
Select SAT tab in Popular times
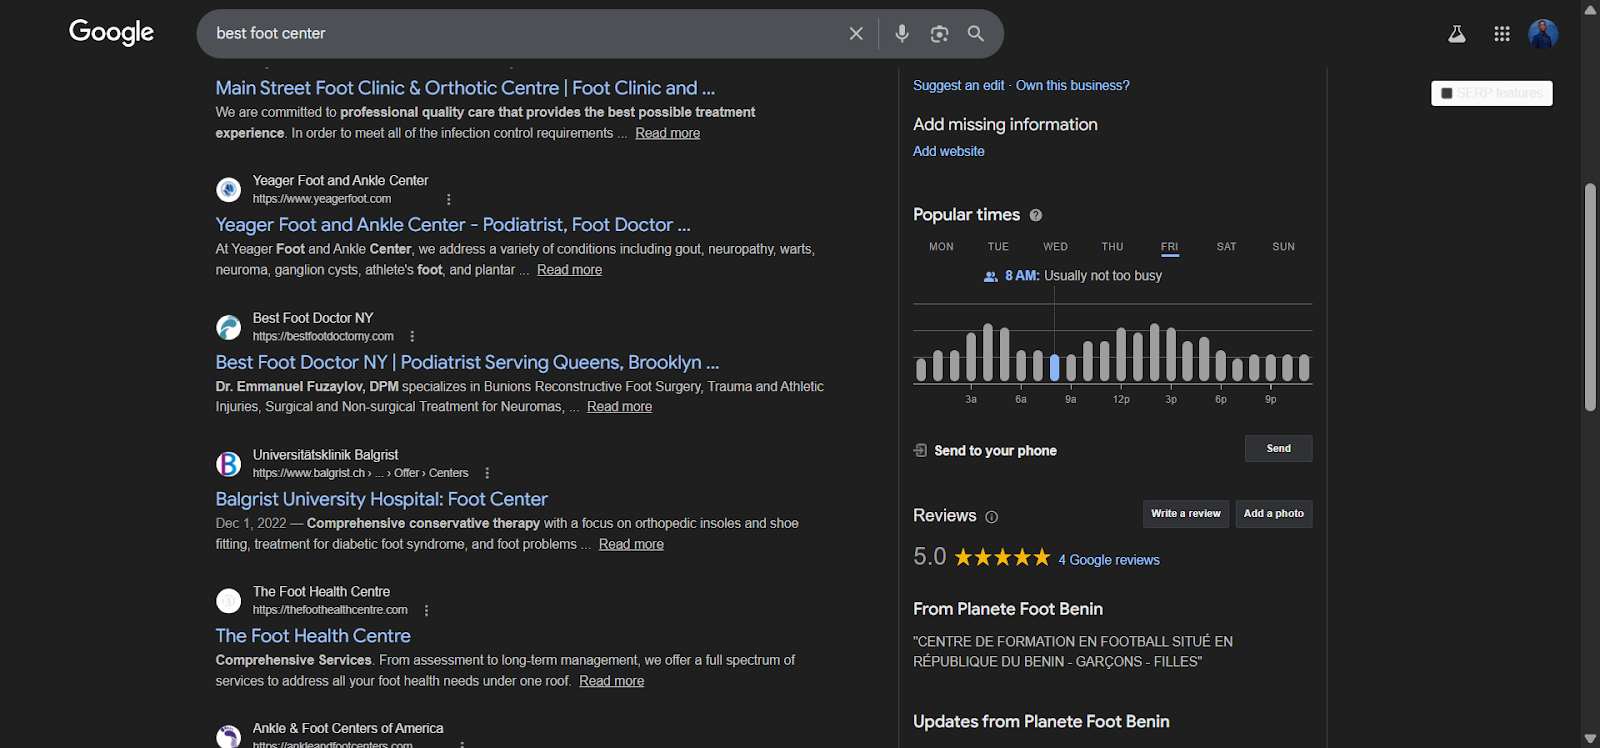pyautogui.click(x=1226, y=247)
